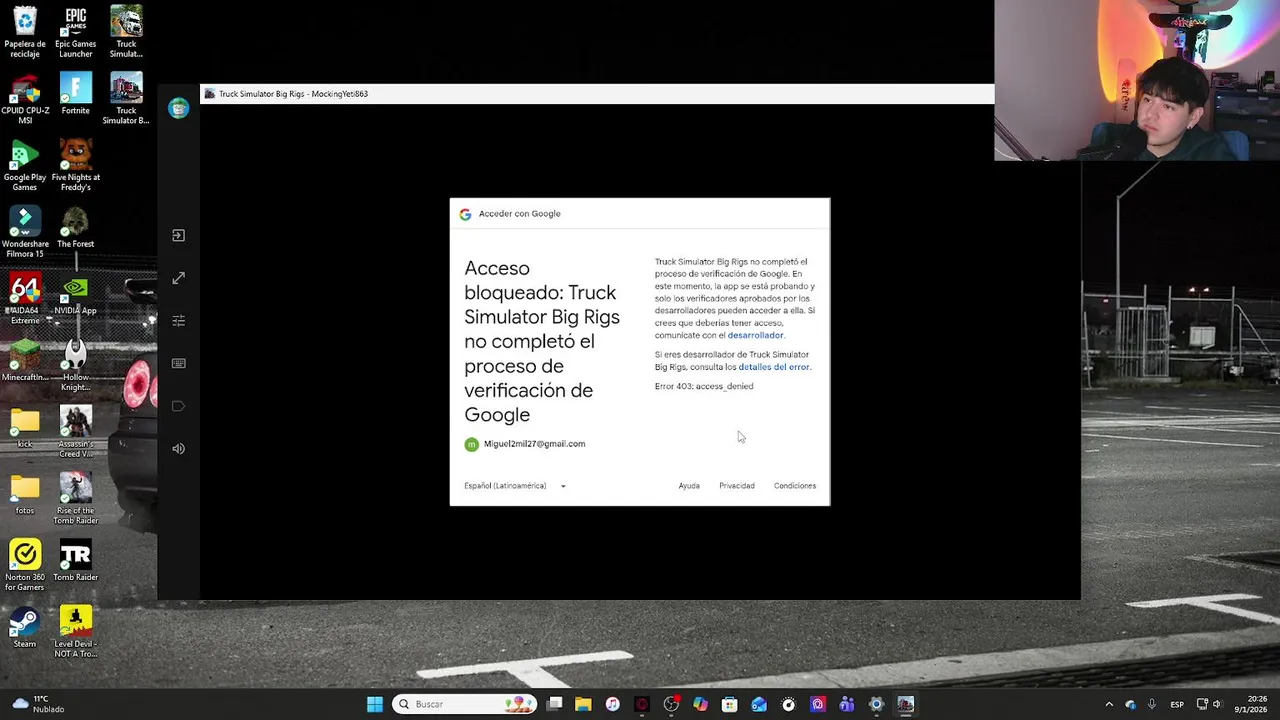This screenshot has height=720, width=1280.
Task: Select NVIDIA App desktop shortcut
Action: pyautogui.click(x=76, y=295)
